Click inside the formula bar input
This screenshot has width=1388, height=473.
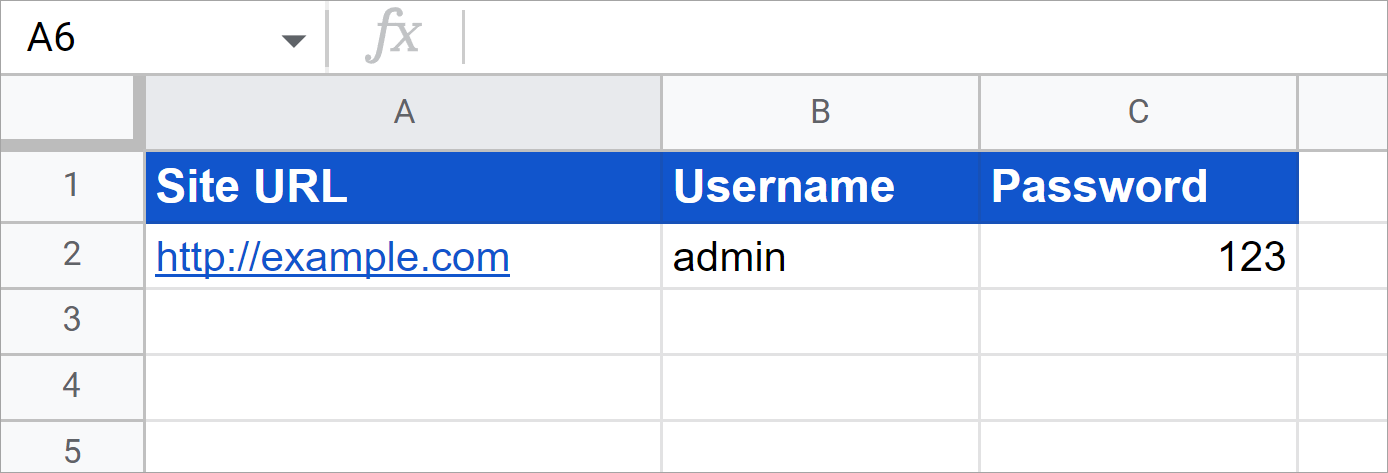click(925, 38)
